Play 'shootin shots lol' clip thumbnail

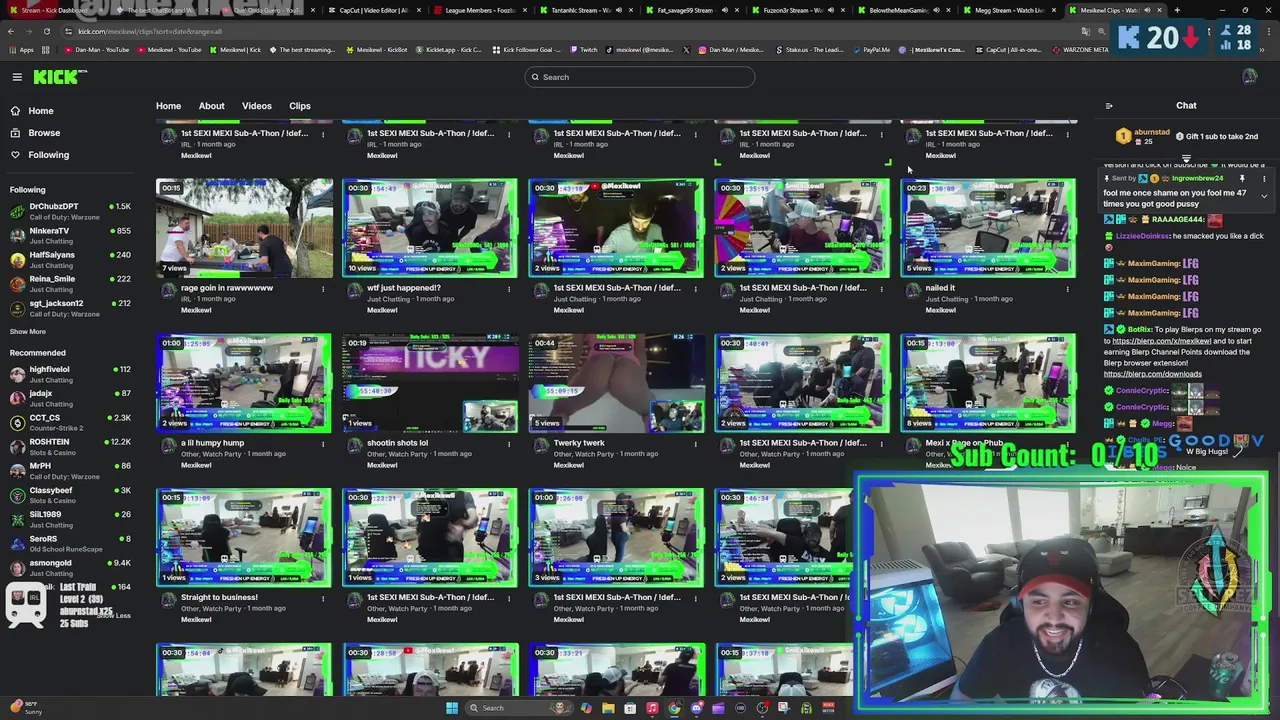coord(430,383)
